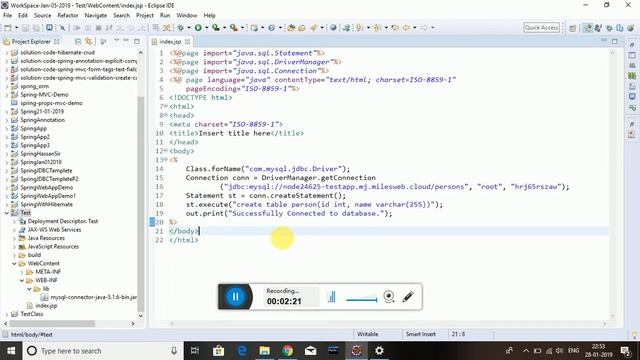This screenshot has height=360, width=640.
Task: Pause the screen recording
Action: [x=236, y=297]
